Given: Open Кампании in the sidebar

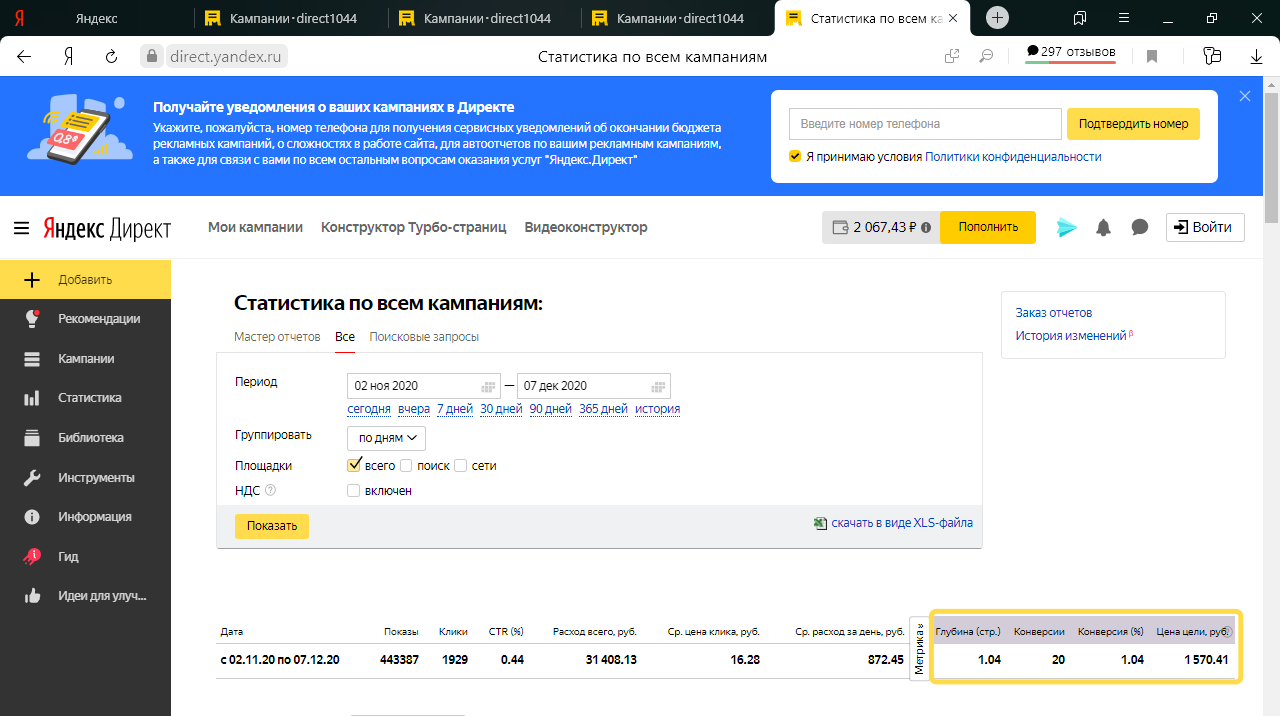Looking at the screenshot, I should click(85, 358).
